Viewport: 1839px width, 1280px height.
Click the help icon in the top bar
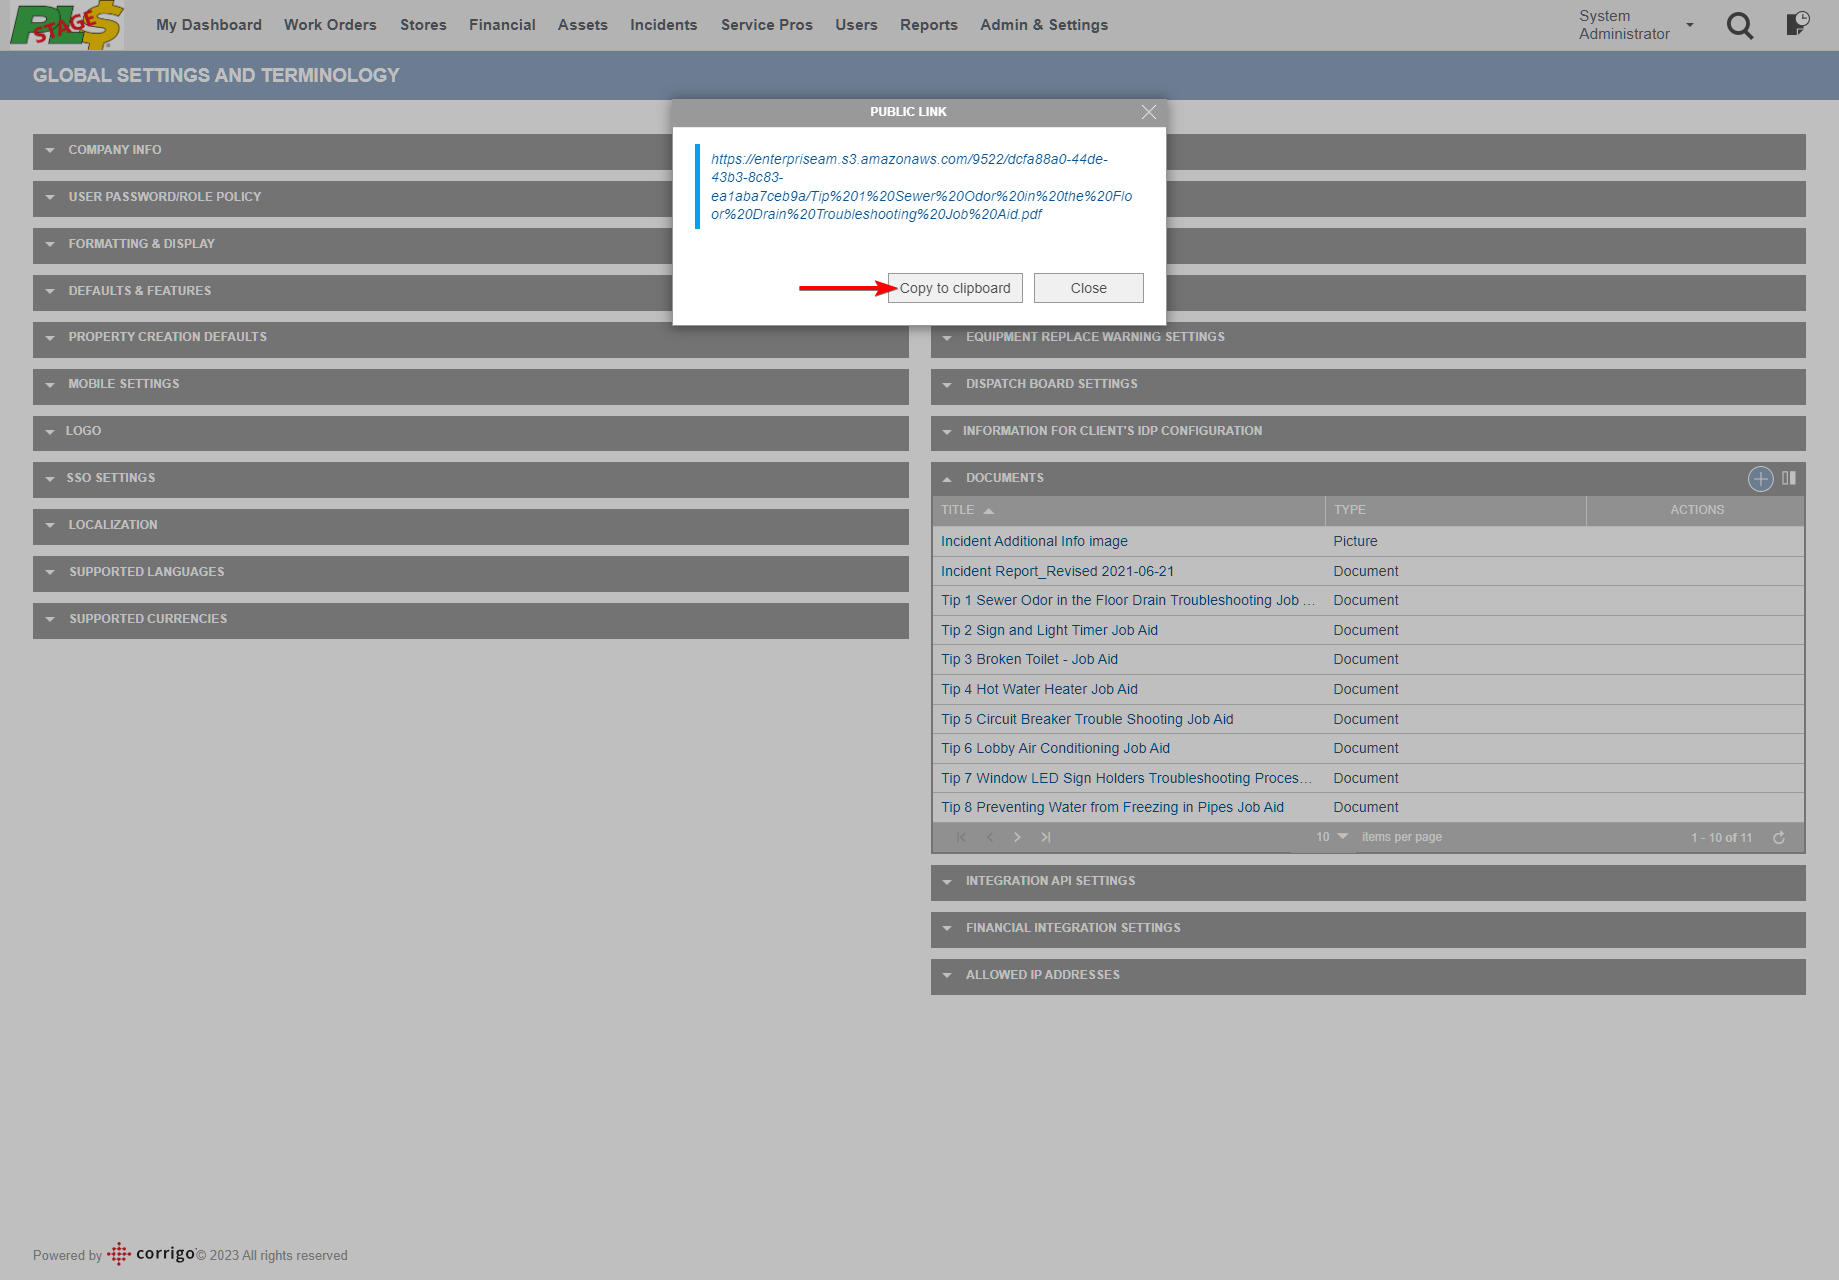tap(1797, 26)
